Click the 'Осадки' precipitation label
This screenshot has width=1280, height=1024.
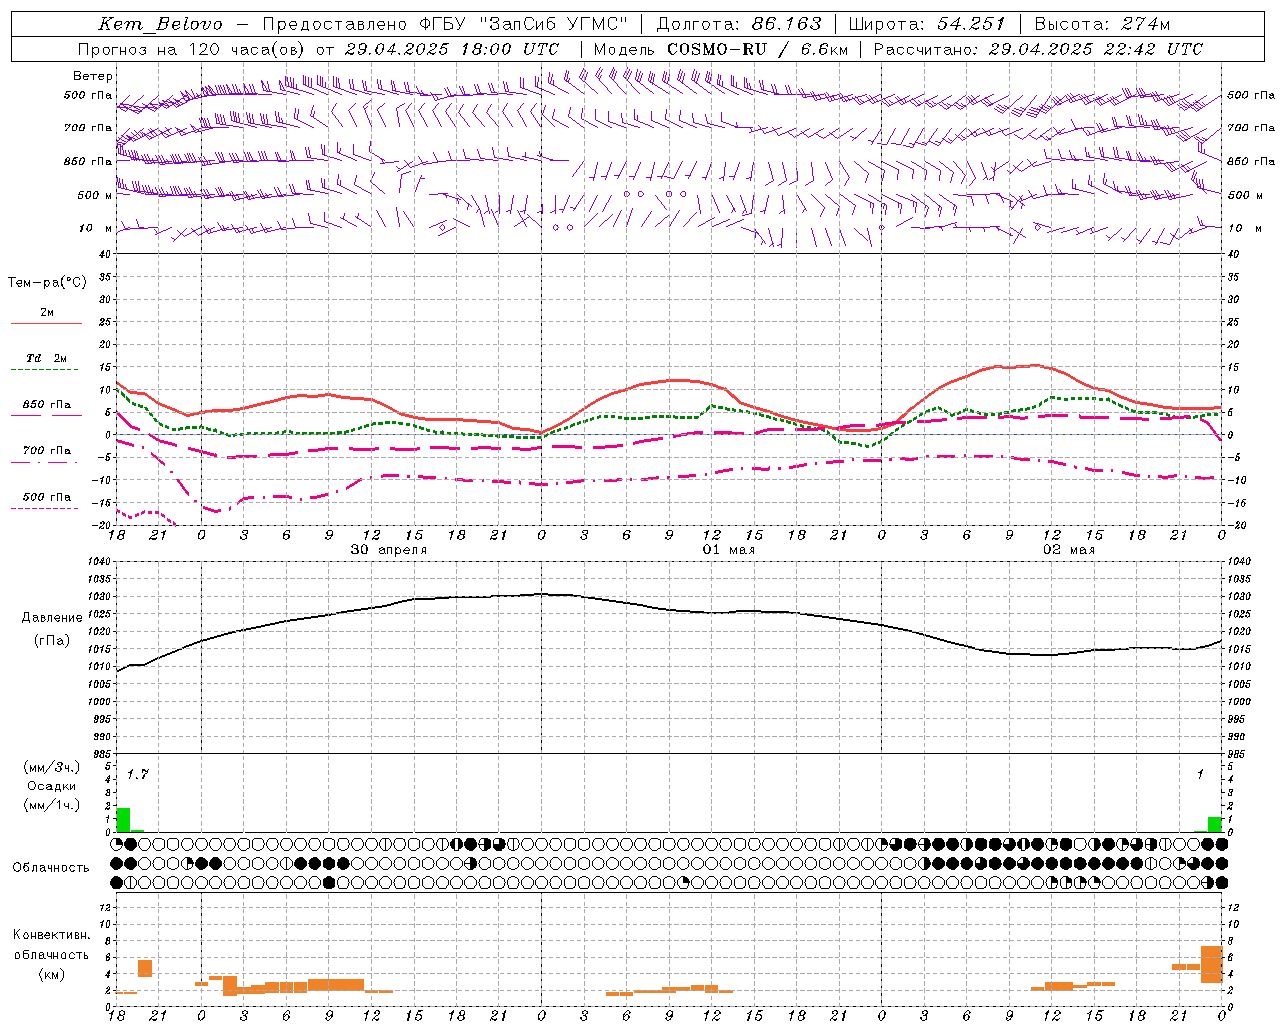(x=52, y=786)
